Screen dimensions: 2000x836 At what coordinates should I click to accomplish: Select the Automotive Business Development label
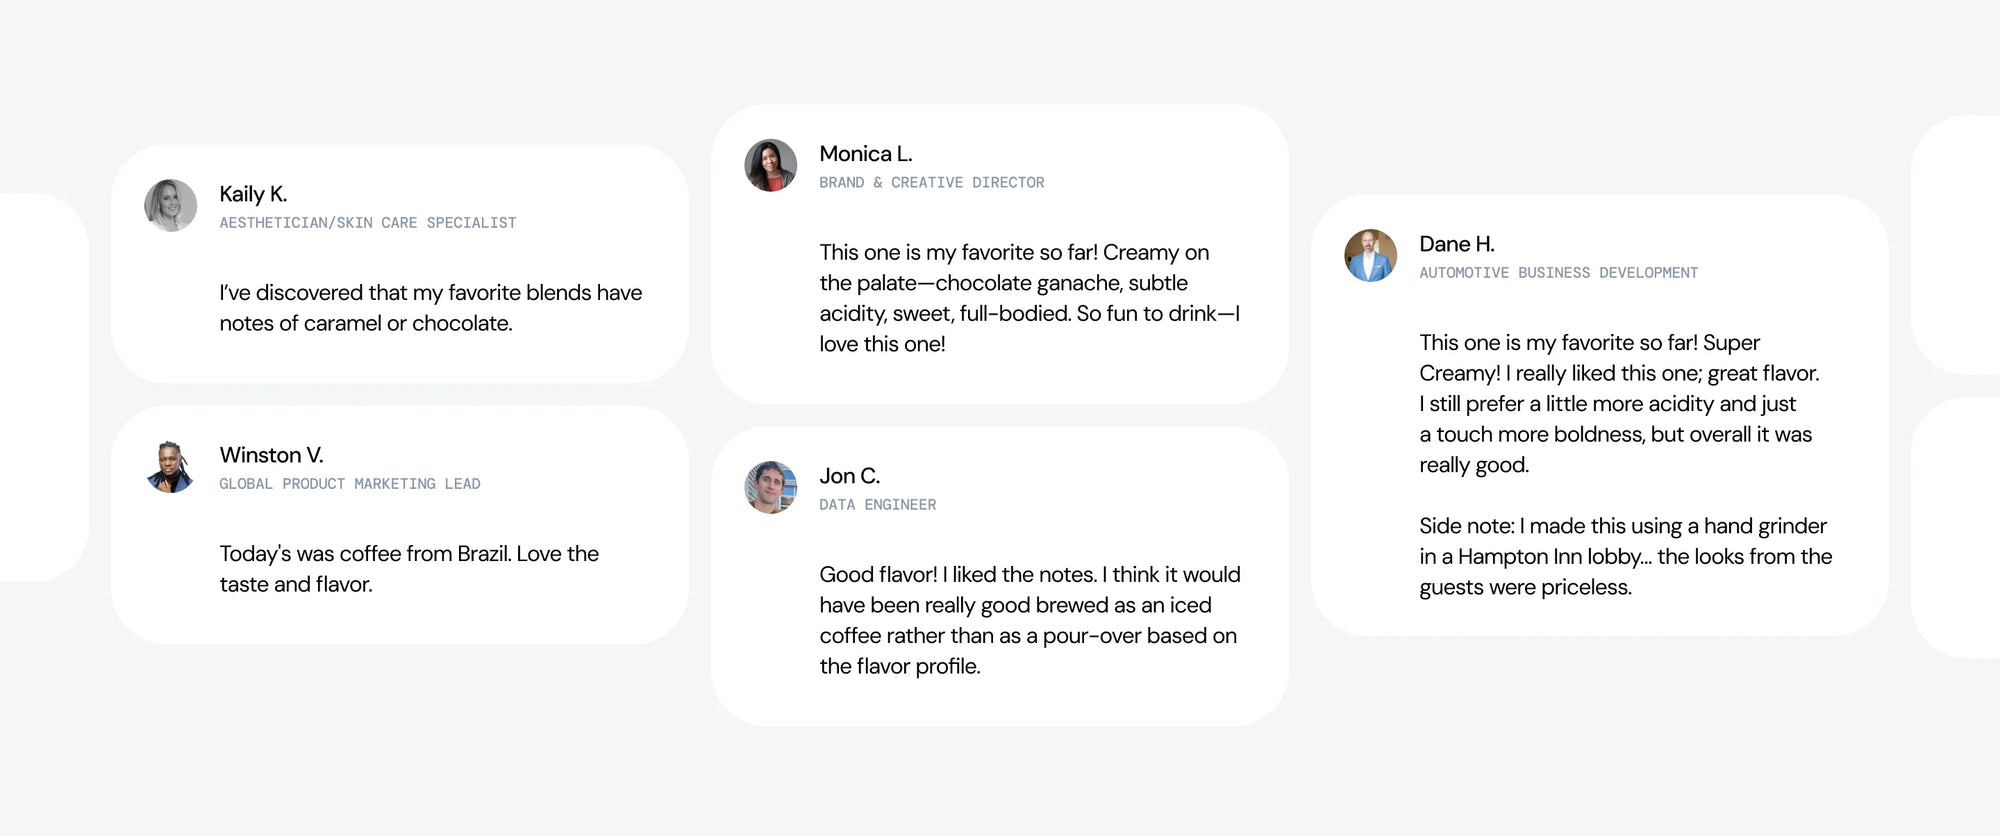click(x=1558, y=273)
